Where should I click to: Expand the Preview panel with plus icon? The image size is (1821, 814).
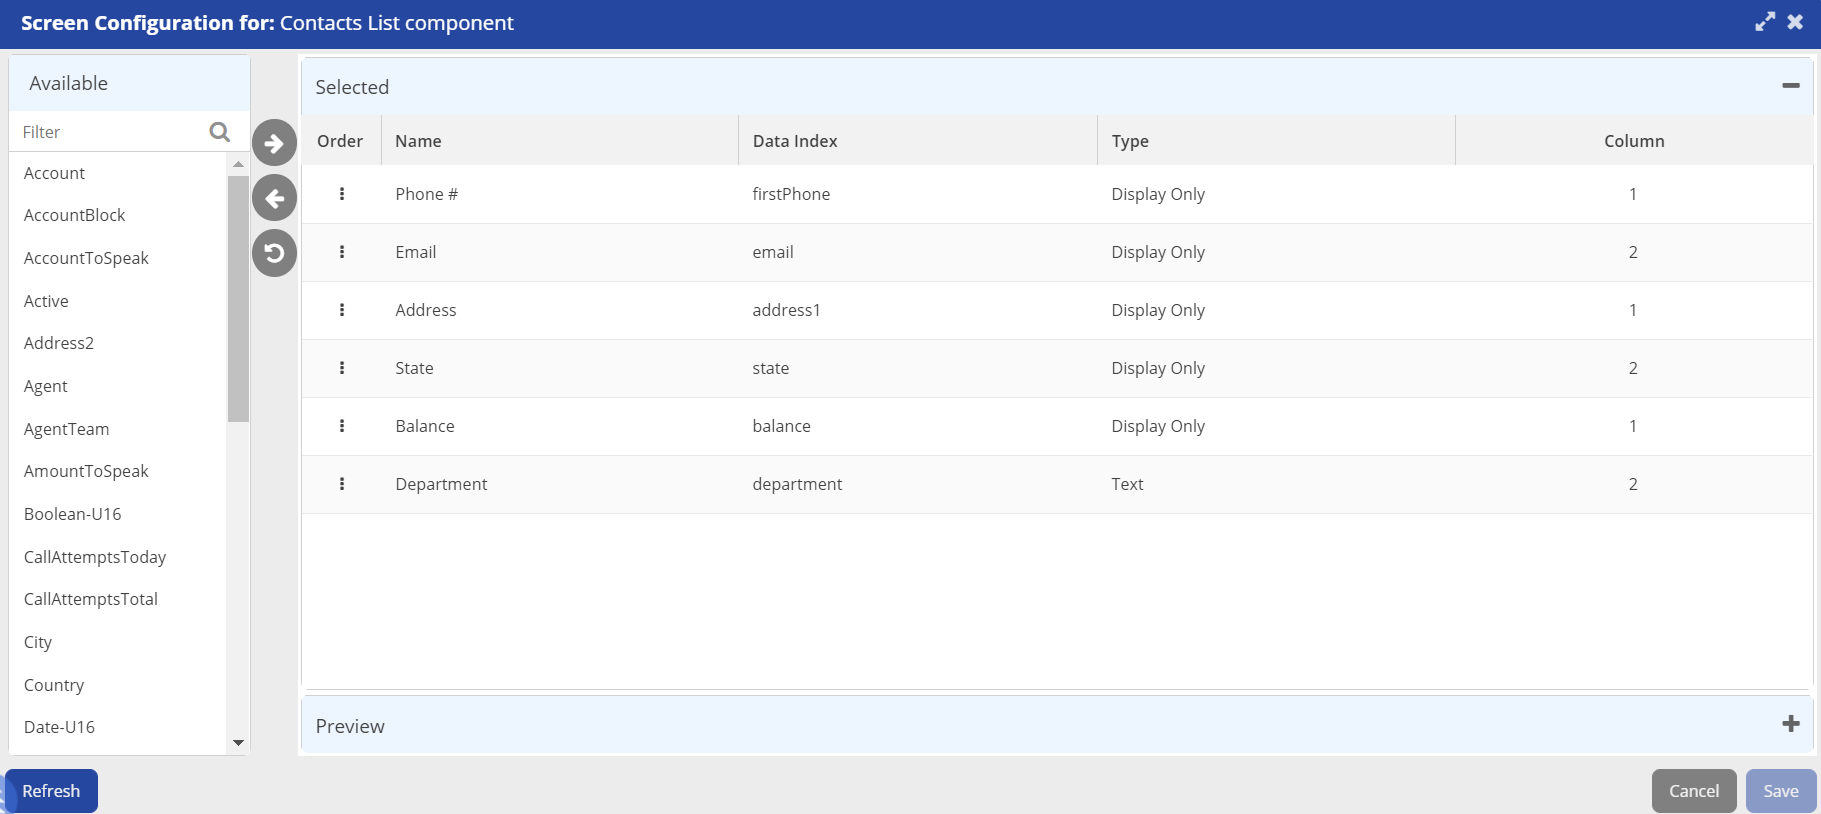(1791, 723)
